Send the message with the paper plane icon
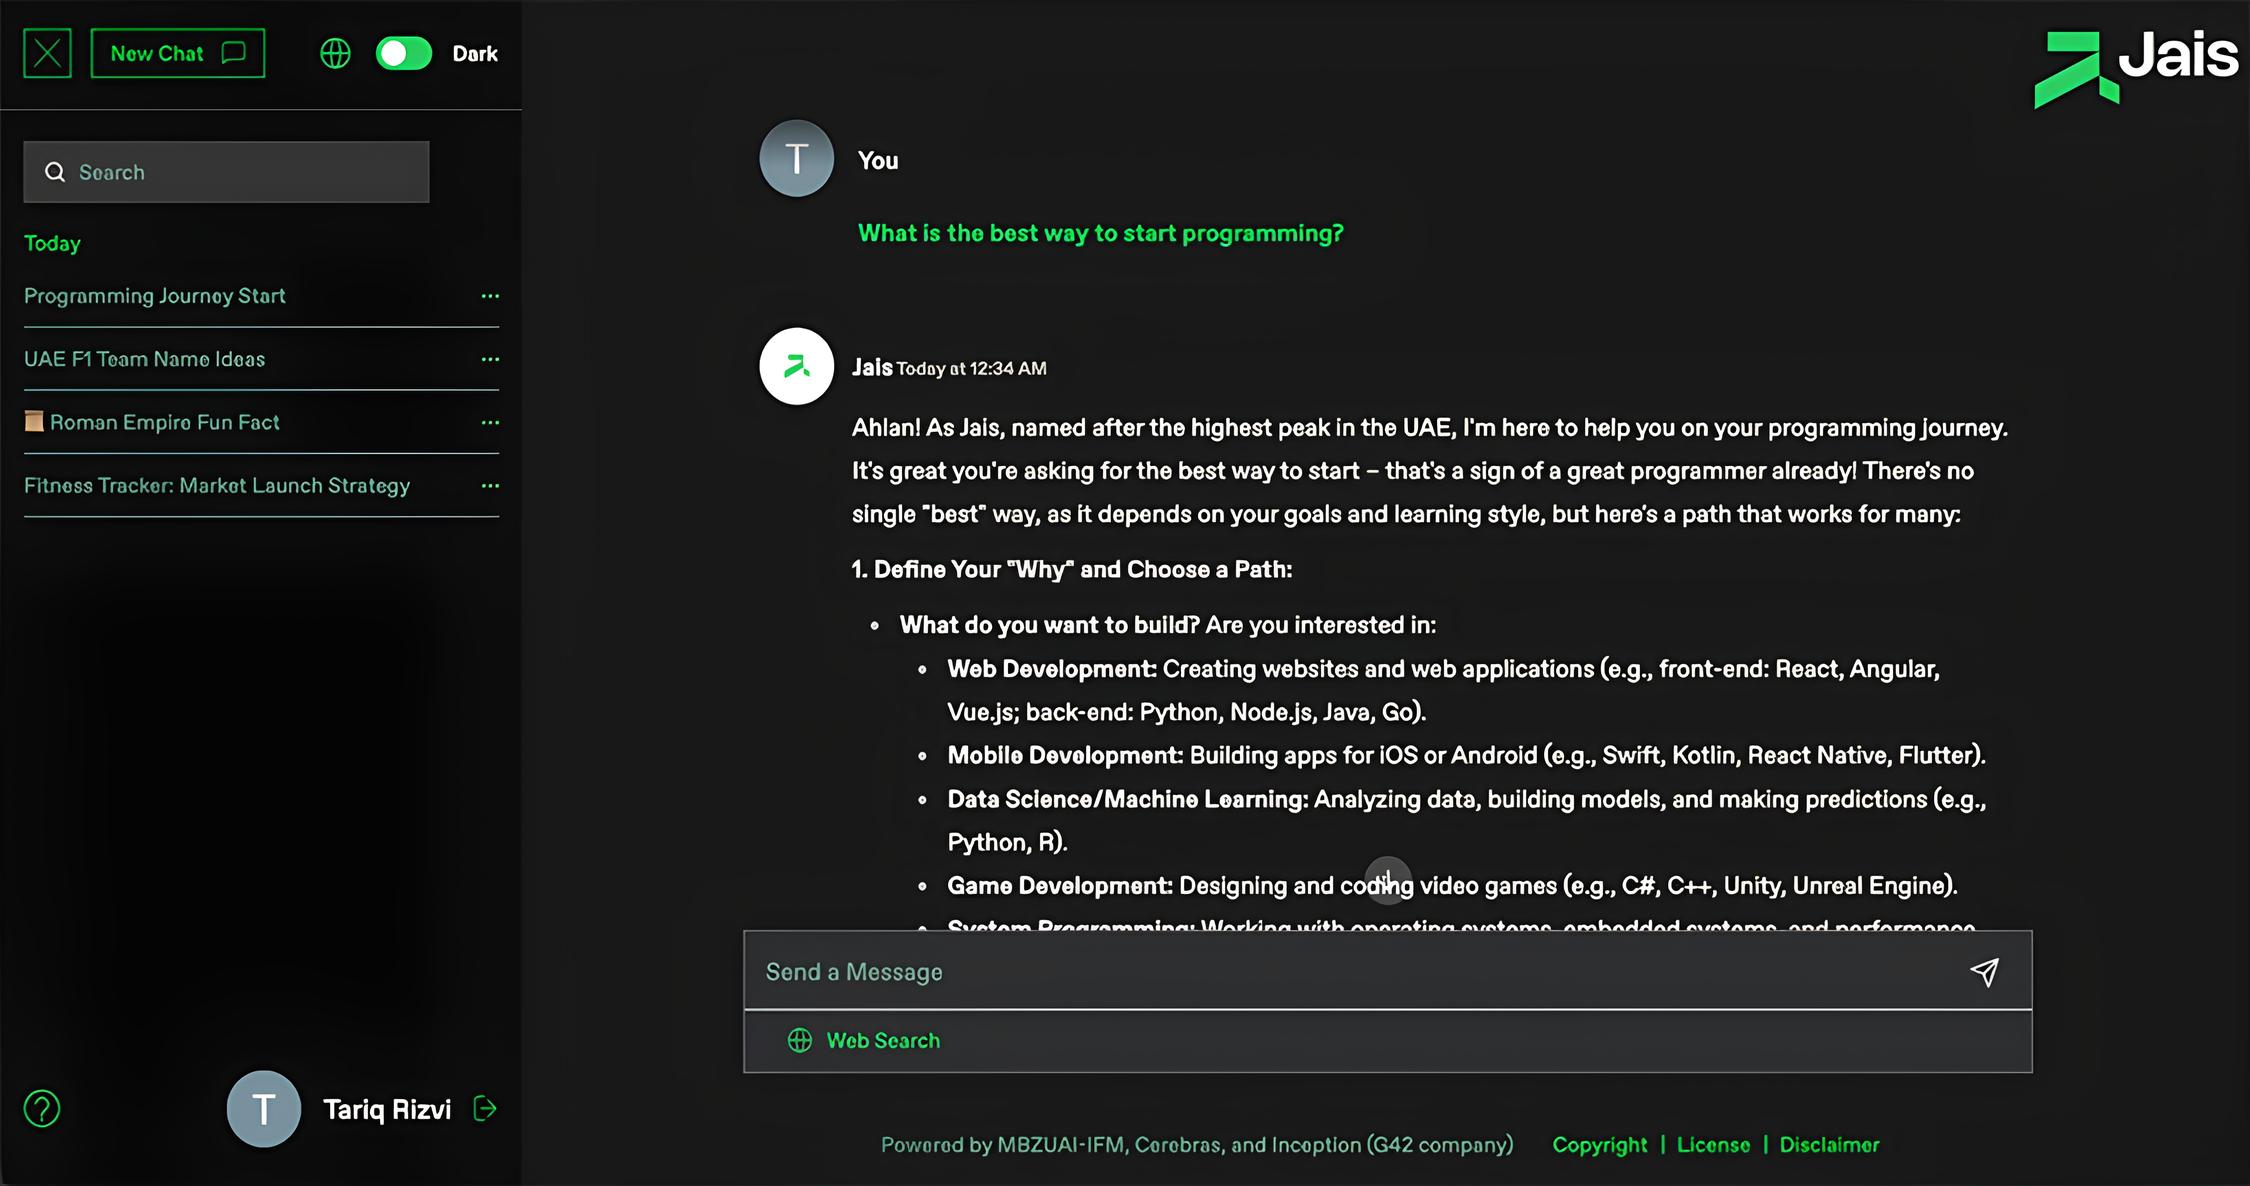Viewport: 2250px width, 1186px height. click(x=1984, y=972)
